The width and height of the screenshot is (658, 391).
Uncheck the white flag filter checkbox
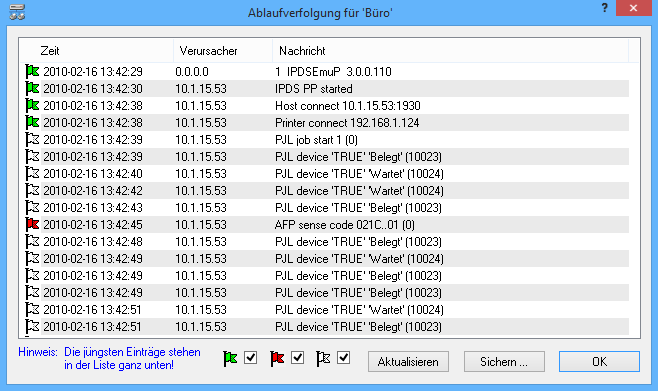pyautogui.click(x=343, y=358)
